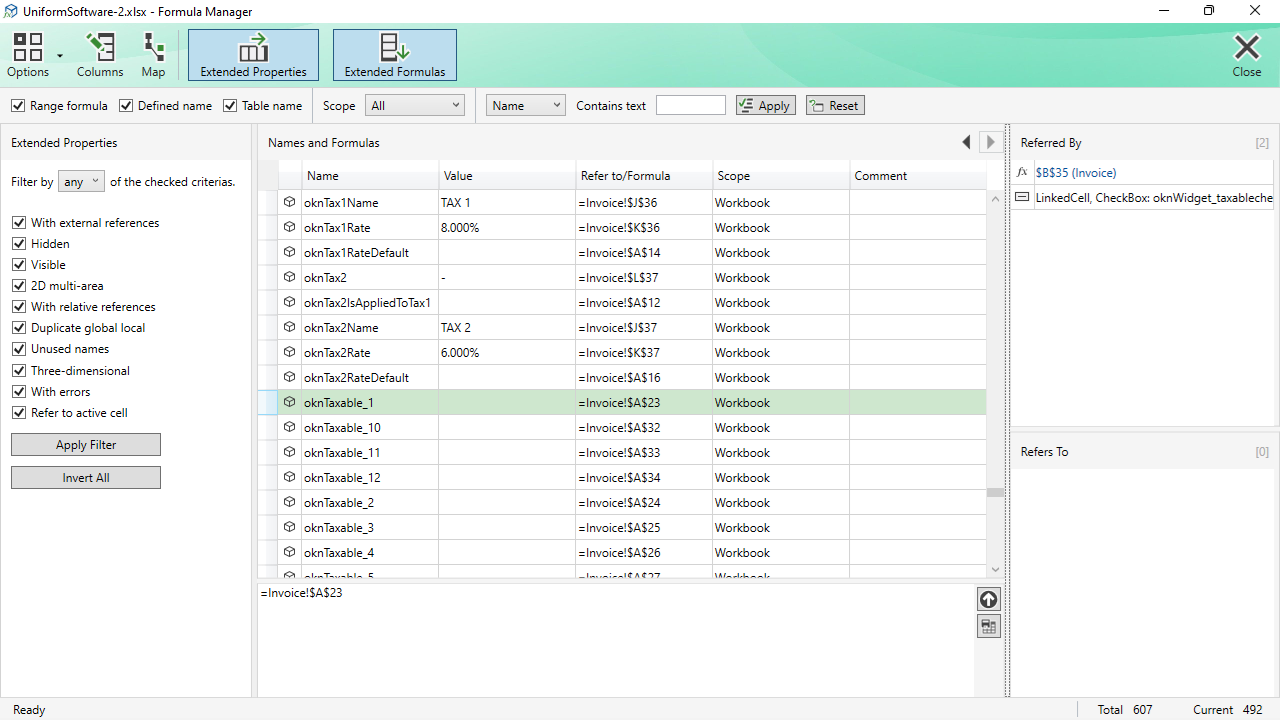This screenshot has width=1280, height=720.
Task: Open the $B$35 (Invoice) reference link
Action: tap(1076, 173)
